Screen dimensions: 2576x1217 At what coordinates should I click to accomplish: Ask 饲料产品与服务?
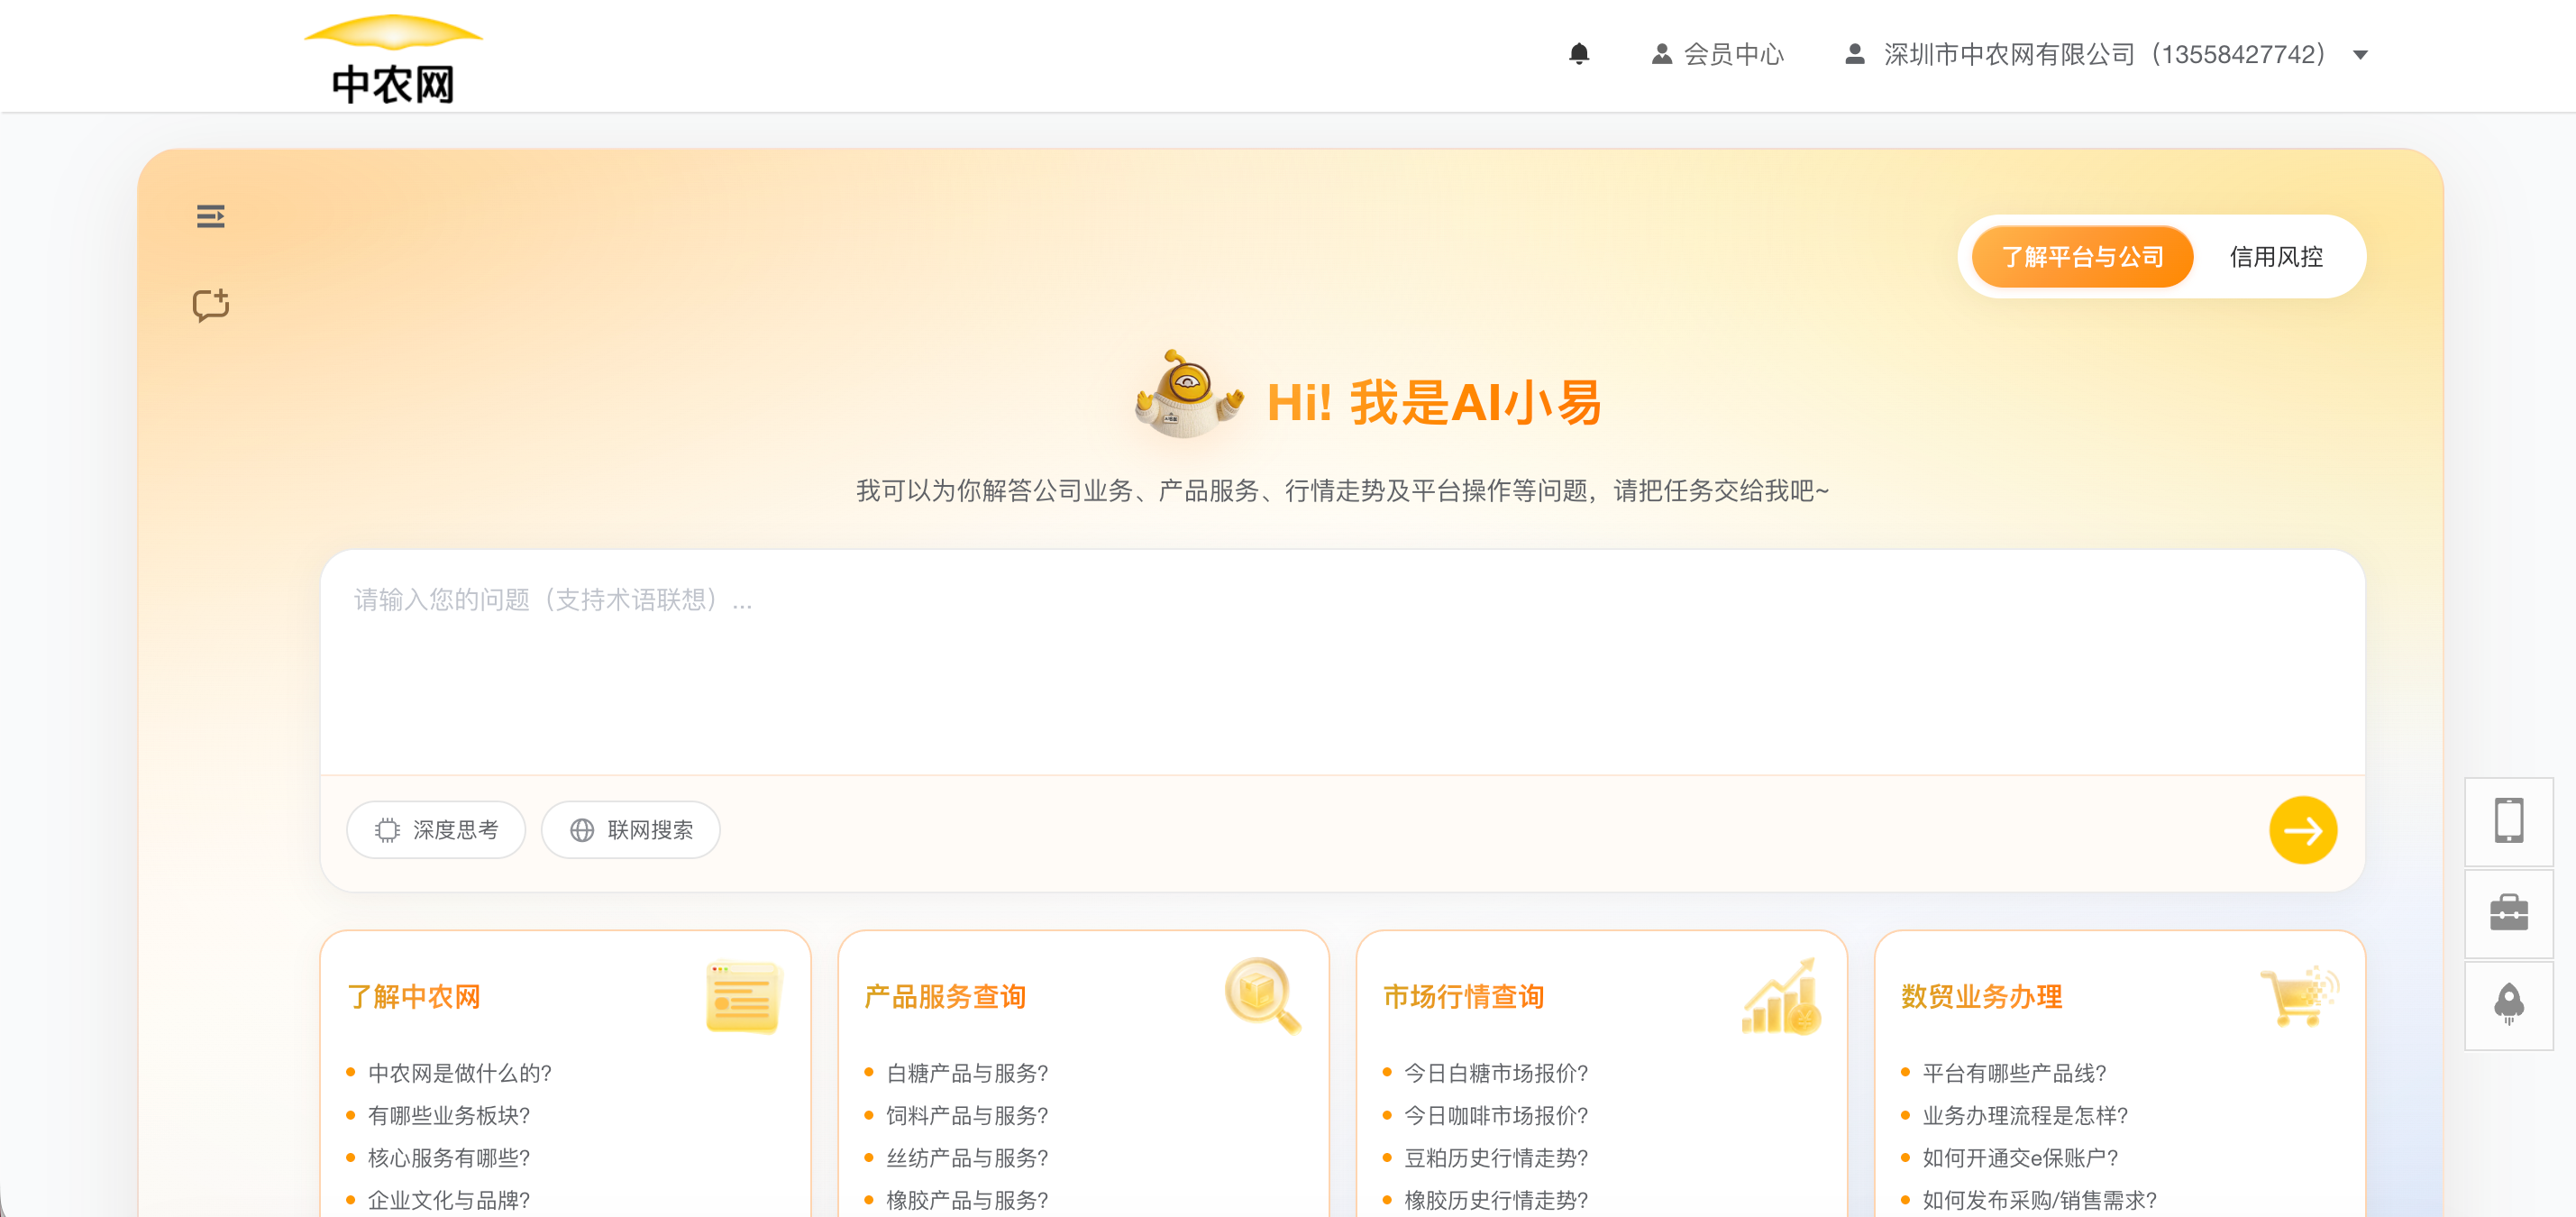pyautogui.click(x=967, y=1115)
